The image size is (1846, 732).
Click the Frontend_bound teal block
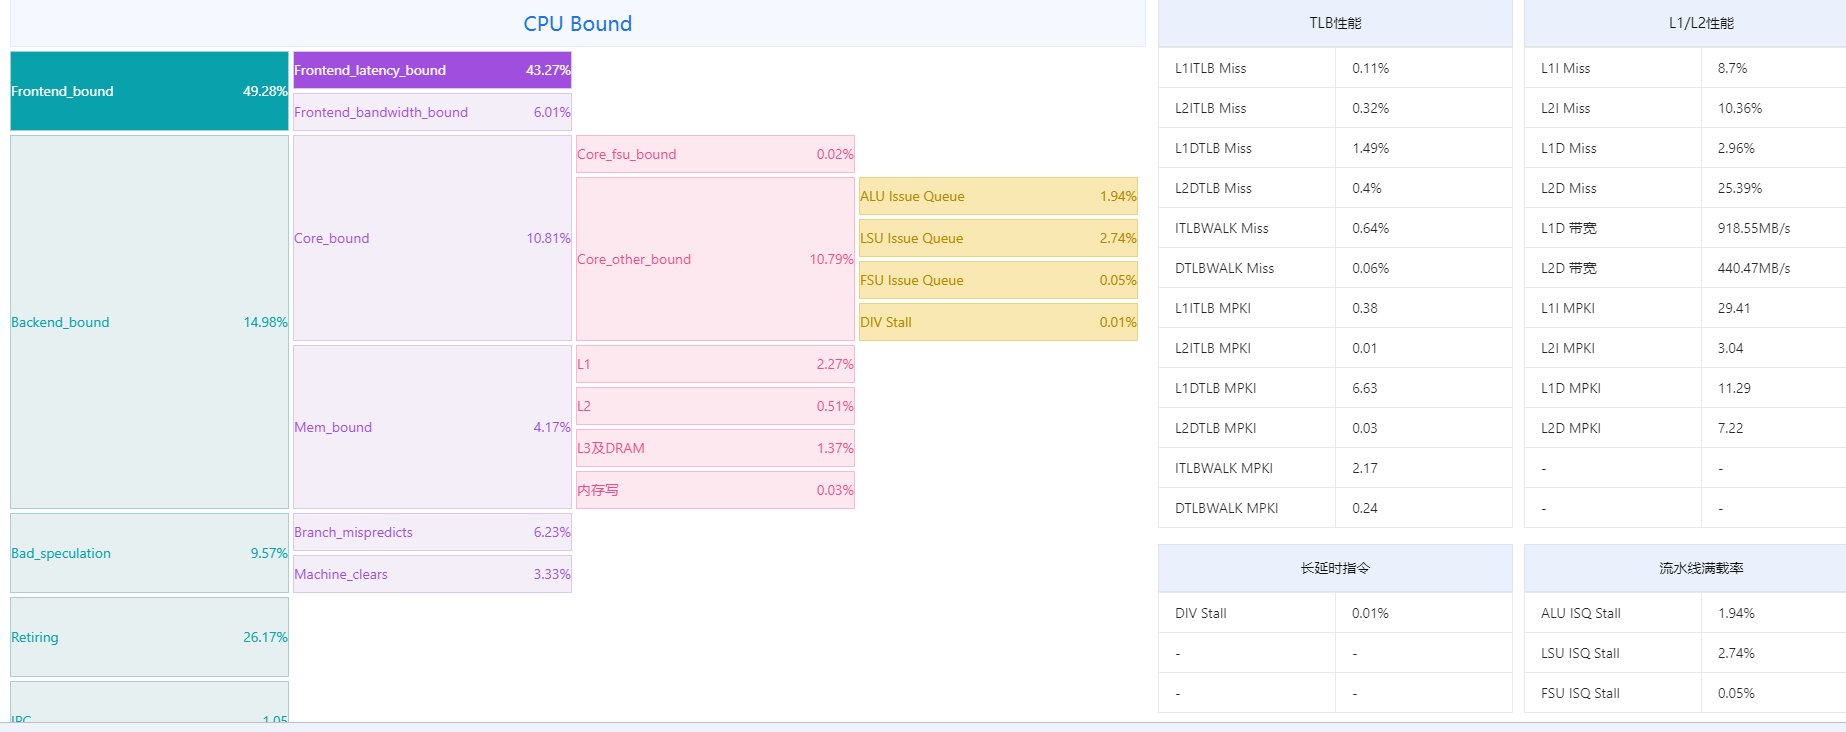pyautogui.click(x=149, y=91)
